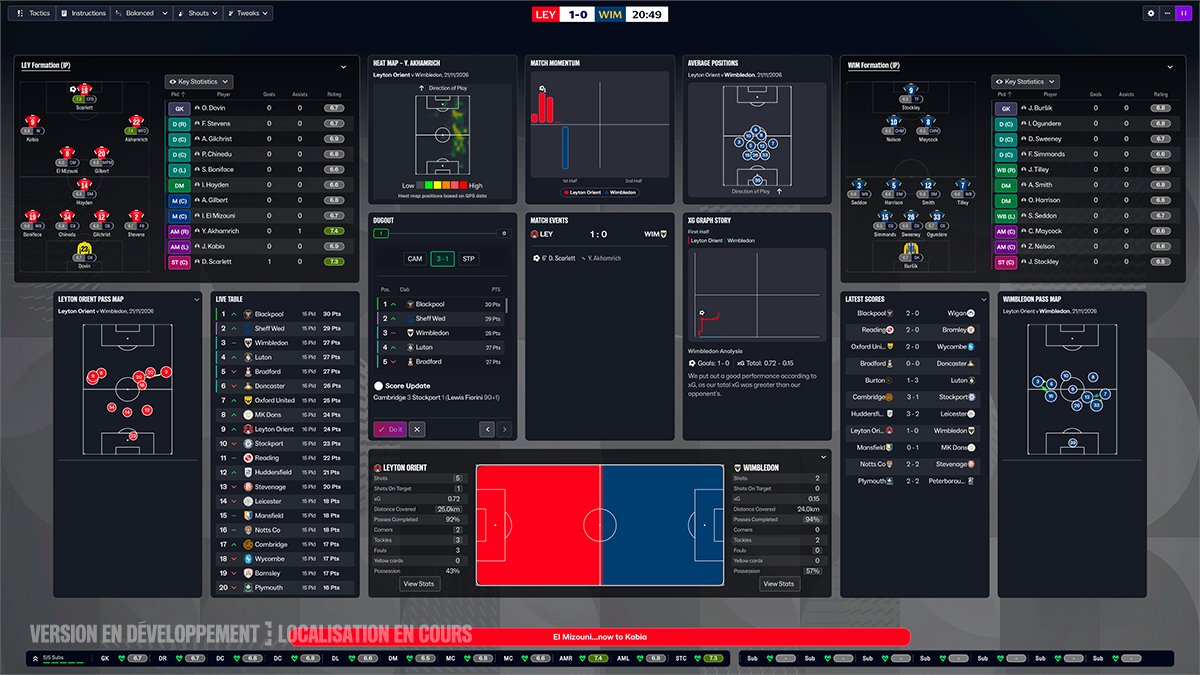Toggle Wimbledon in xG Graph Story
Image resolution: width=1200 pixels, height=675 pixels.
tap(741, 241)
